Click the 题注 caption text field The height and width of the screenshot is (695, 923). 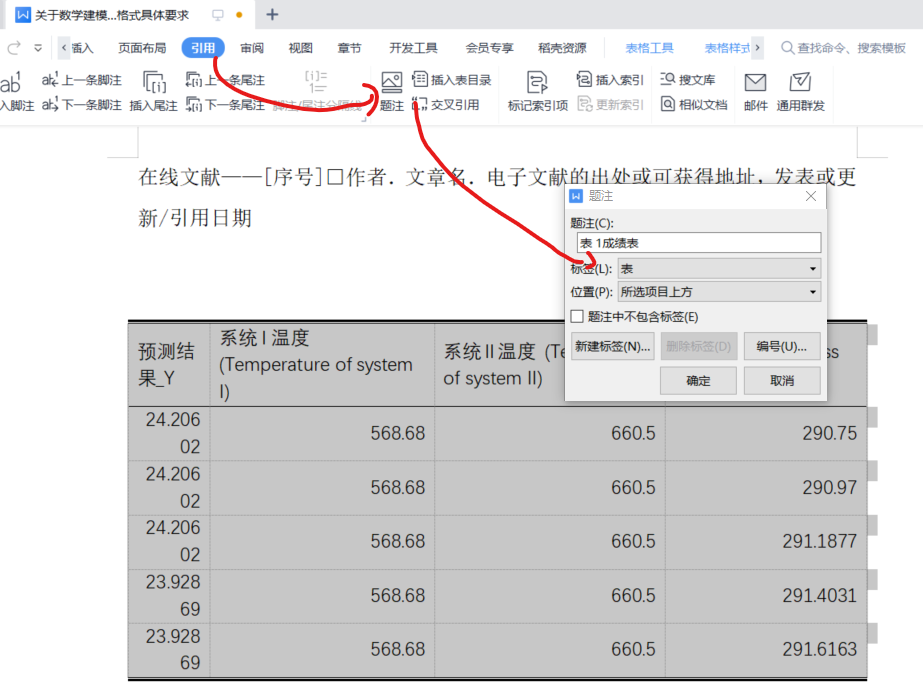[696, 243]
